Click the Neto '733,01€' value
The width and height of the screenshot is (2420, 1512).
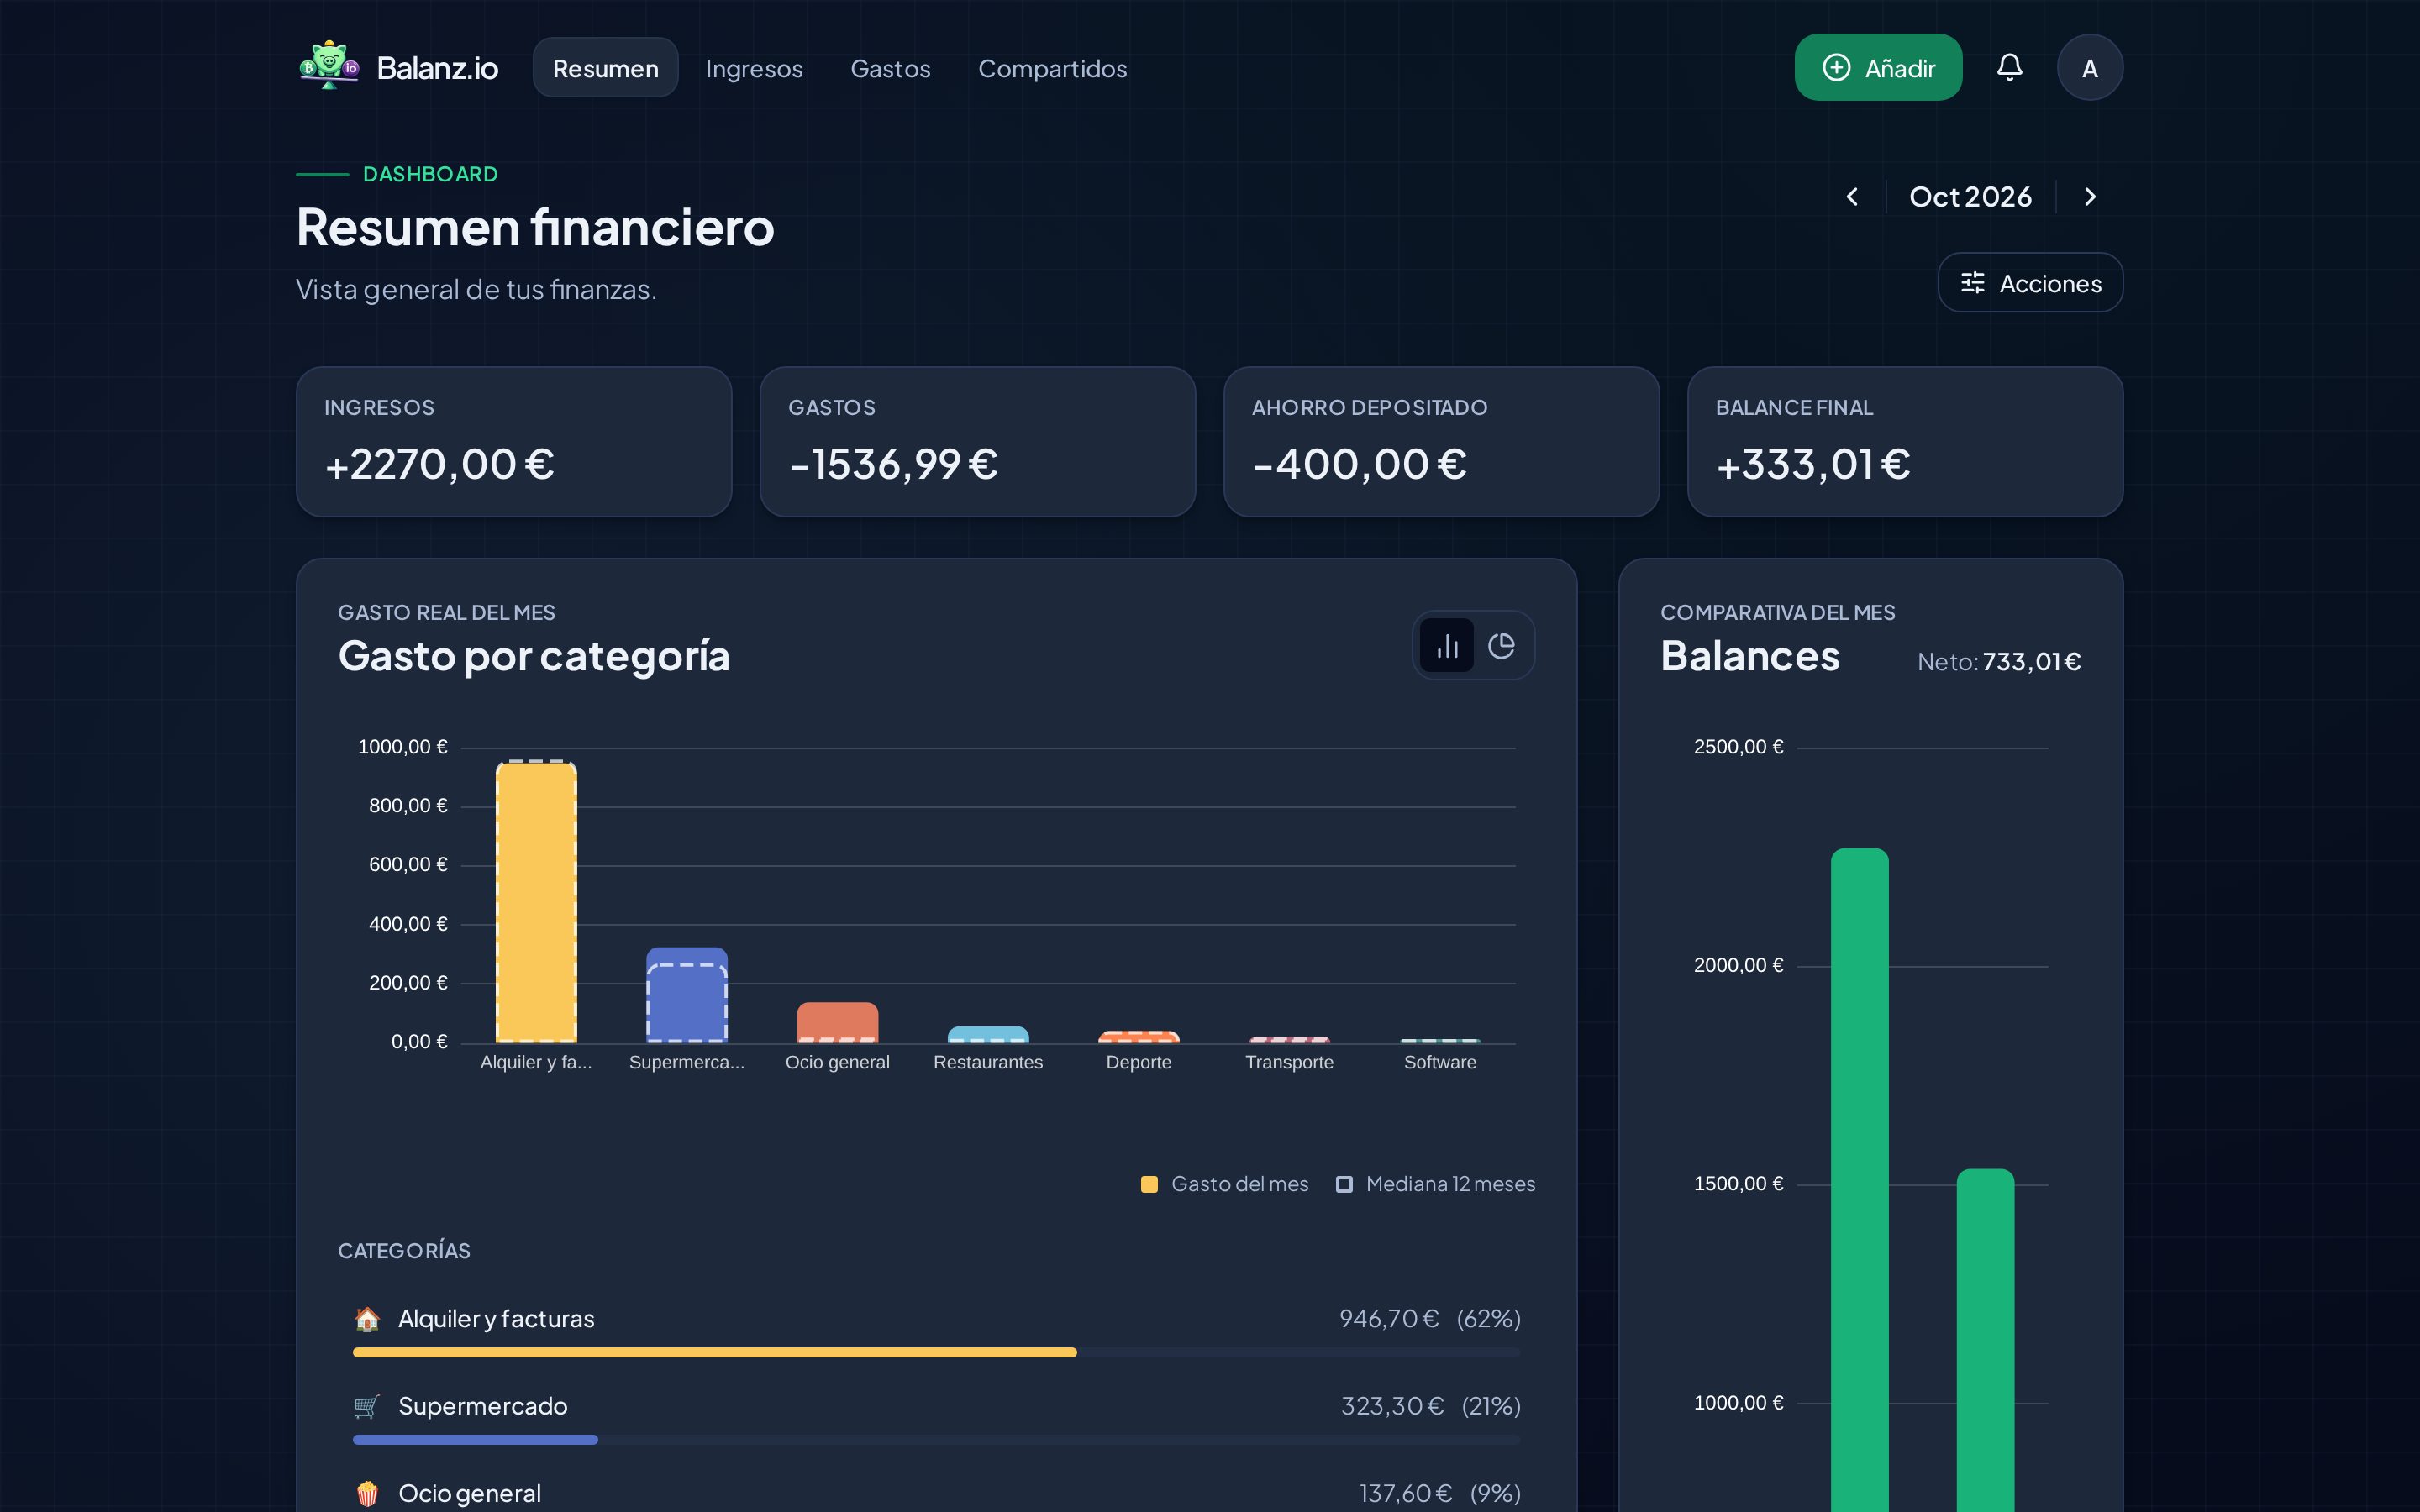coord(2031,662)
